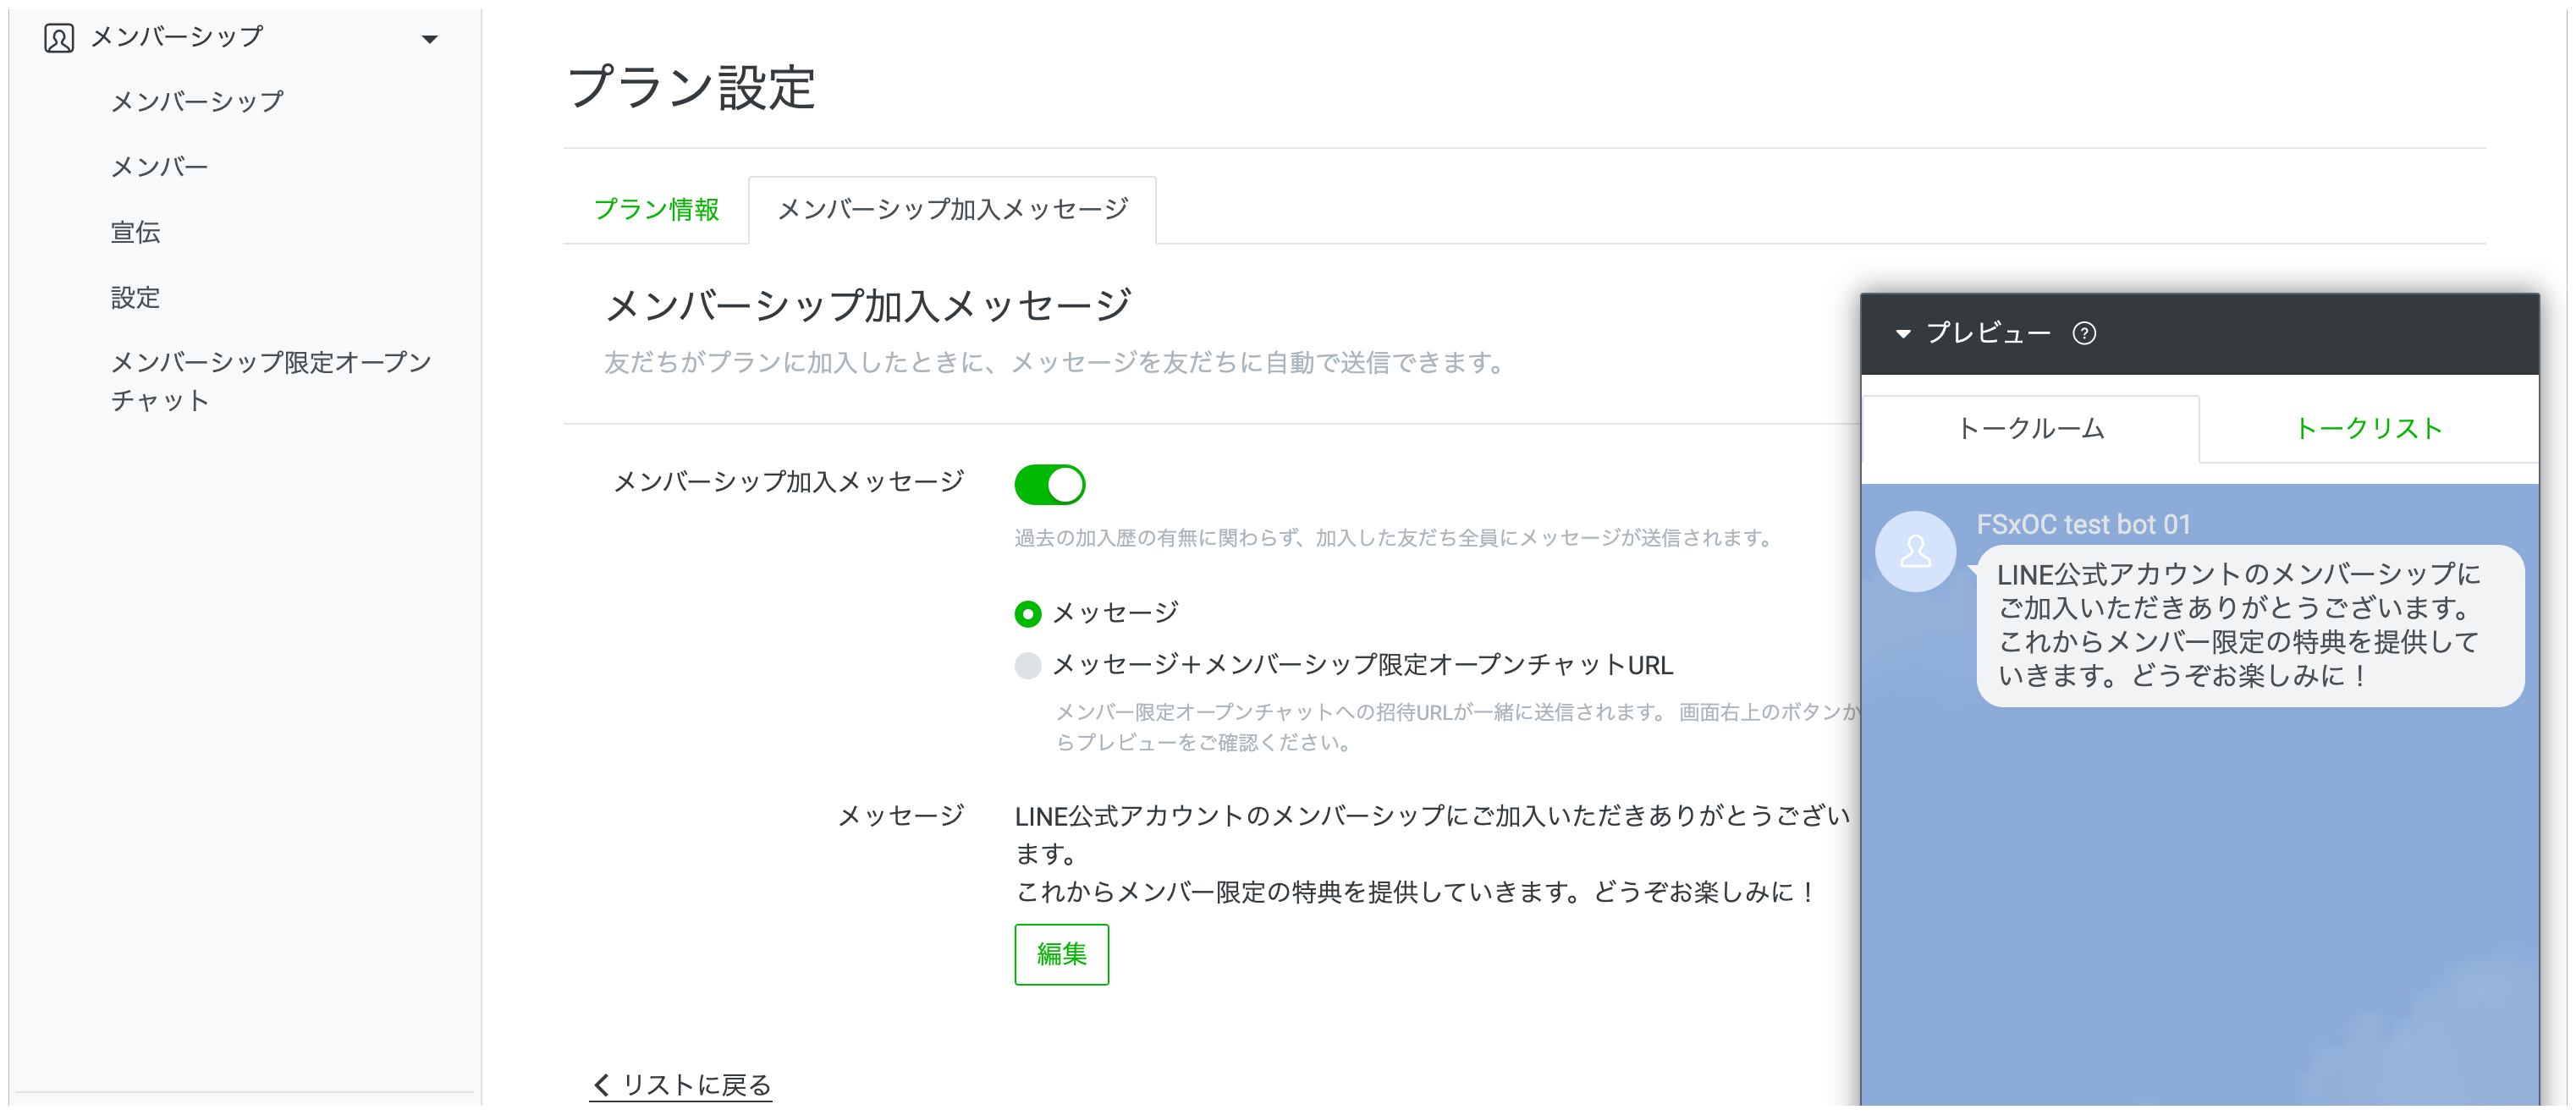Viewport: 2576px width, 1115px height.
Task: Switch to the プラン情報 tab
Action: (656, 210)
